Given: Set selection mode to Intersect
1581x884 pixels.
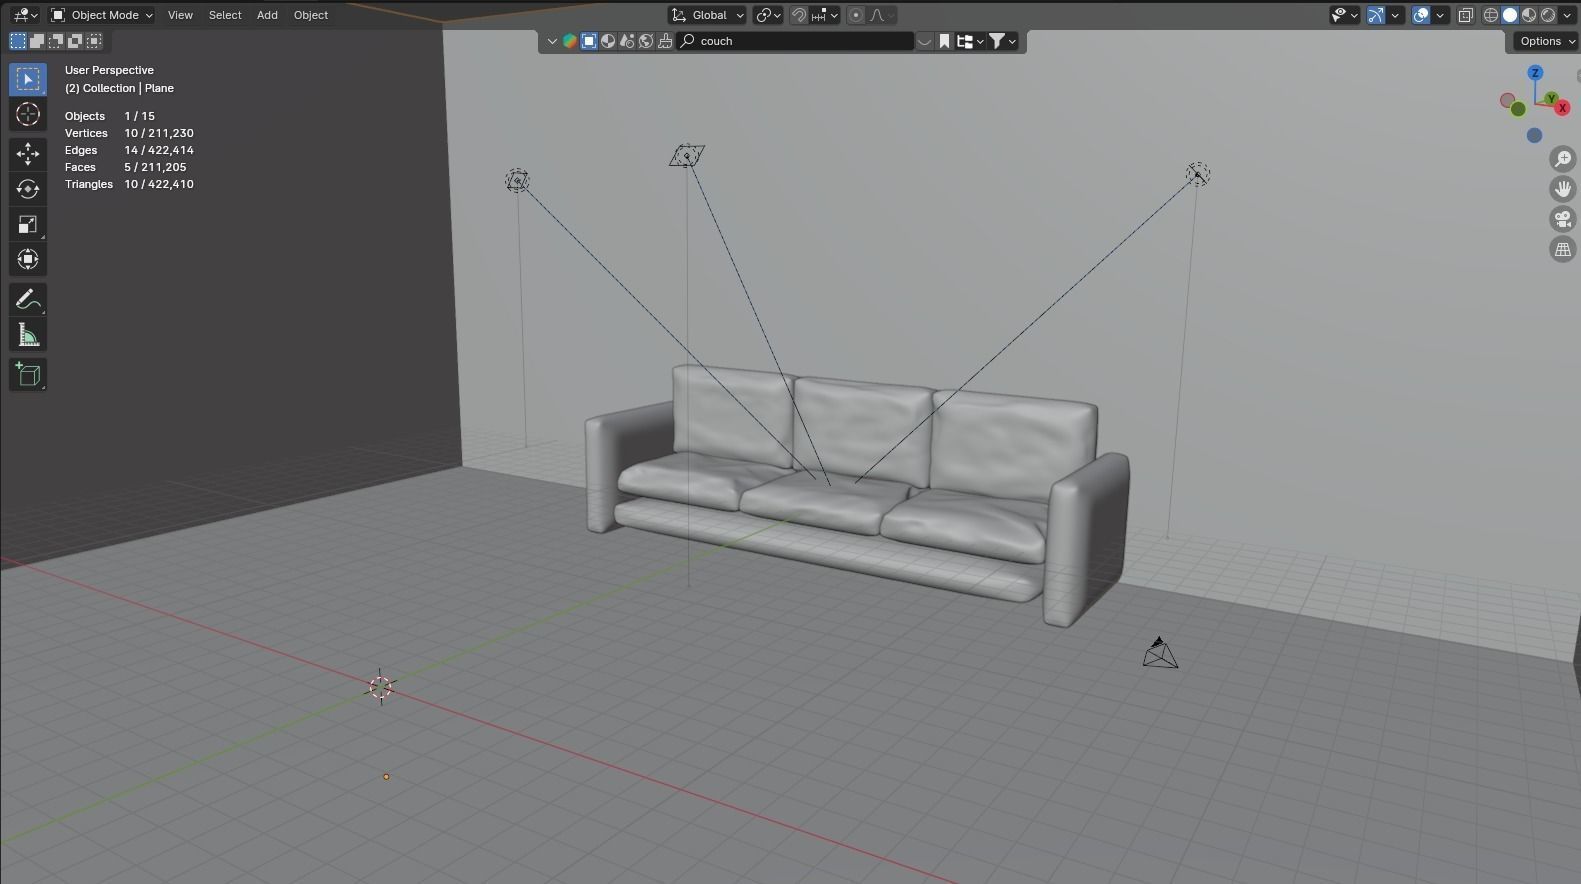Looking at the screenshot, I should (94, 41).
